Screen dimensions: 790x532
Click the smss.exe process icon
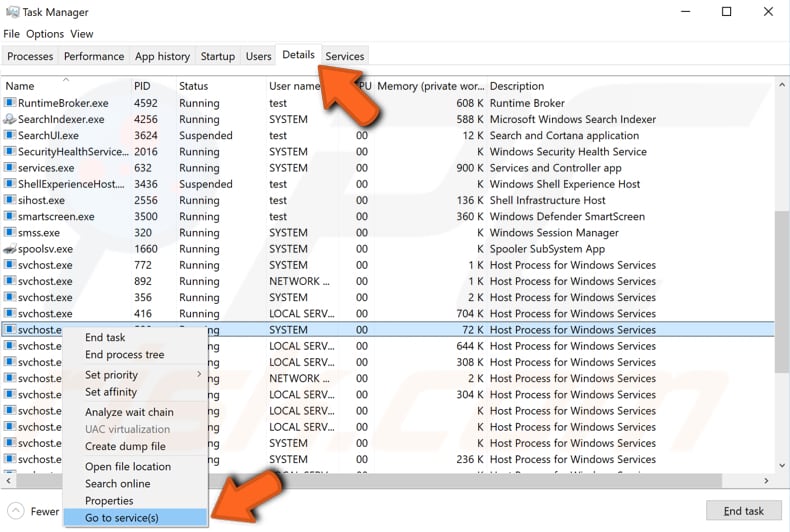(10, 232)
